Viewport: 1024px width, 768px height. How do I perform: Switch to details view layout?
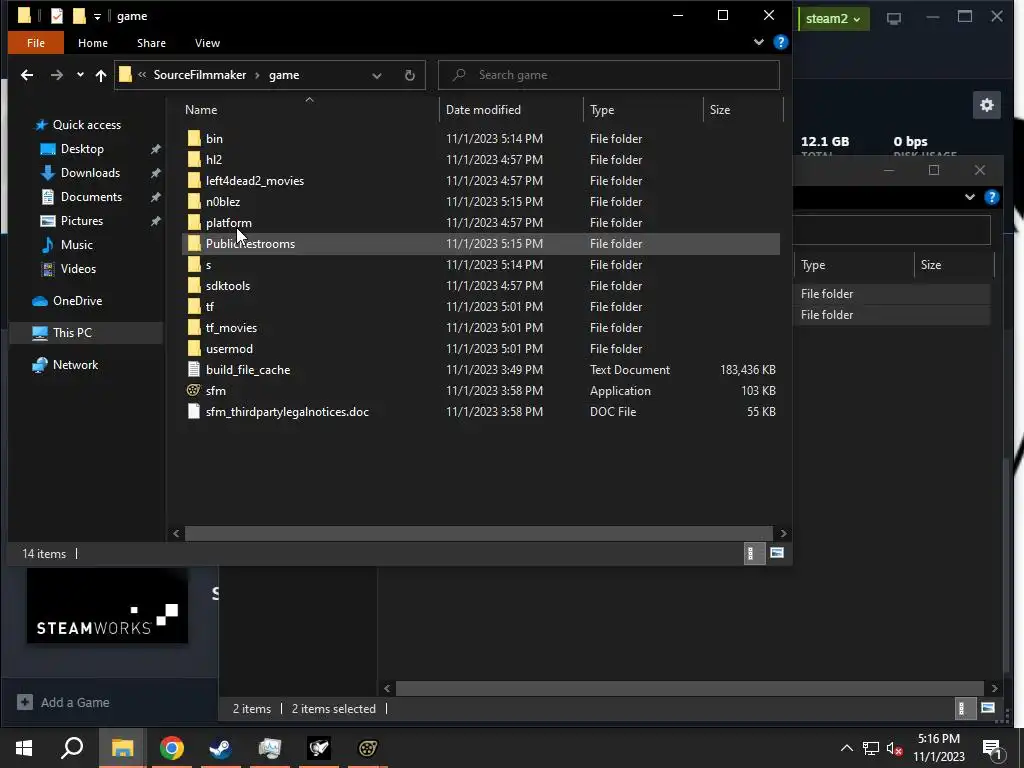pos(754,554)
